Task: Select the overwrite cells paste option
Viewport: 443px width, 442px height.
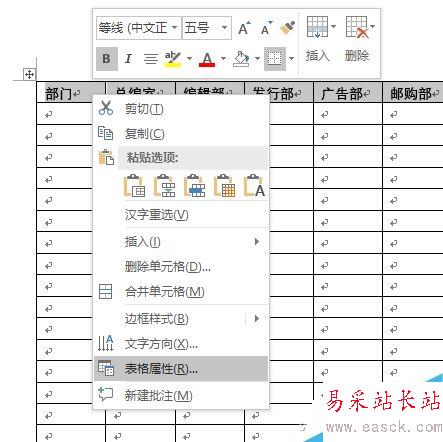Action: tap(224, 186)
